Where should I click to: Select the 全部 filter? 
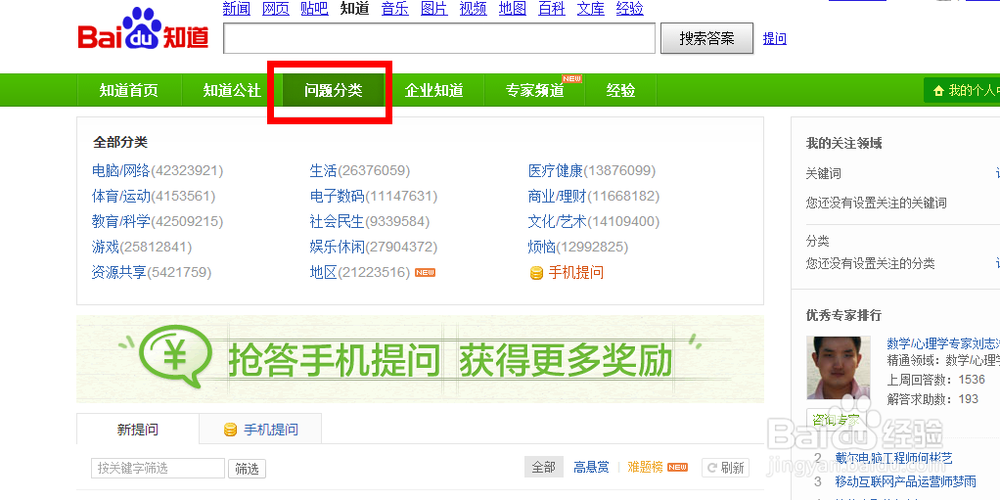pos(543,467)
